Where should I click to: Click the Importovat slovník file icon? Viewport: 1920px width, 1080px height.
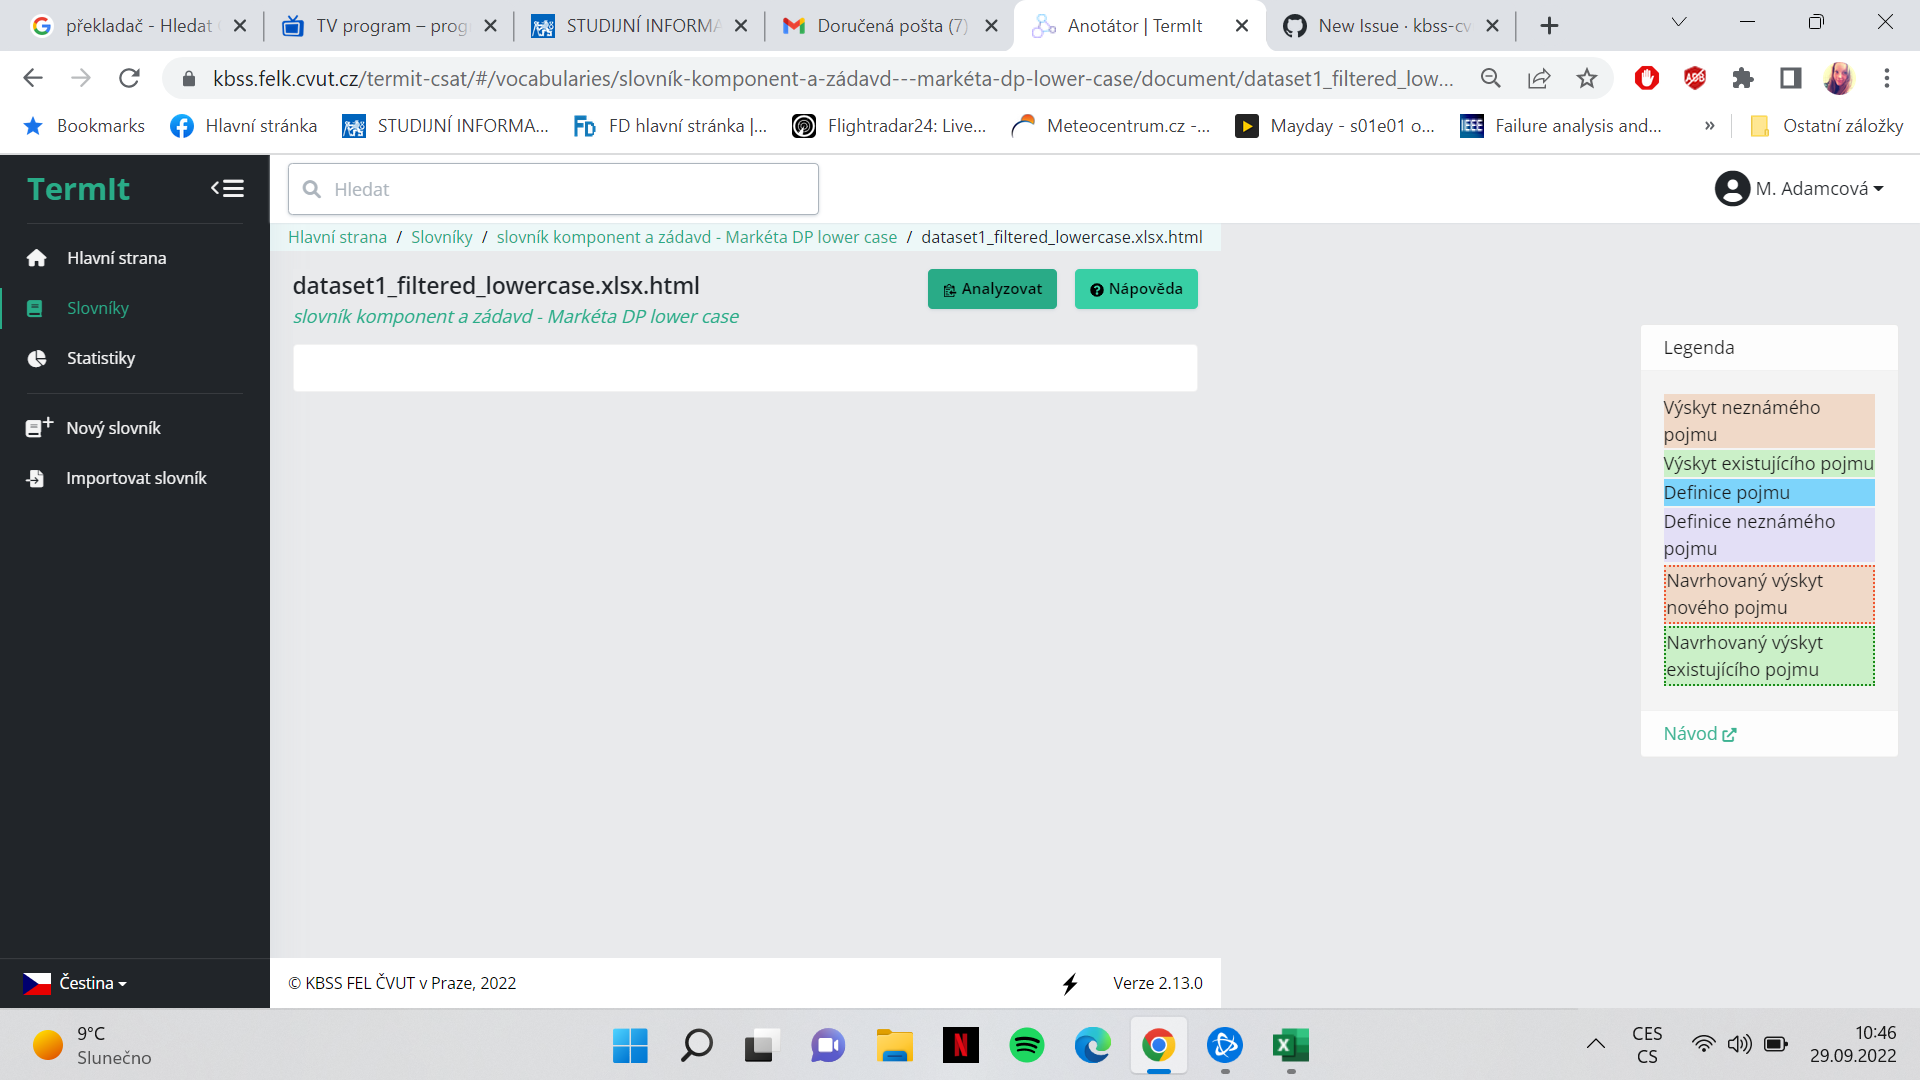pos(36,478)
